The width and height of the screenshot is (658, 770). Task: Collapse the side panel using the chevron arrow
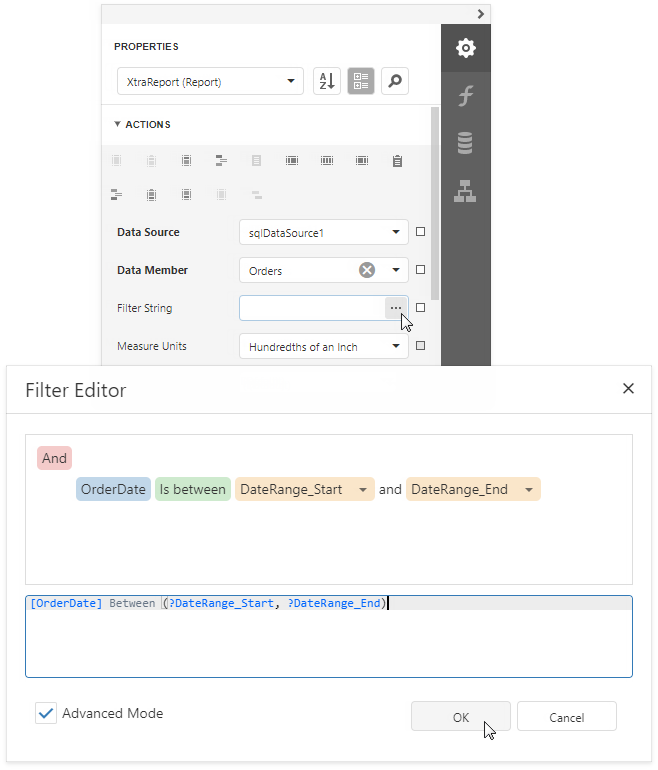481,14
